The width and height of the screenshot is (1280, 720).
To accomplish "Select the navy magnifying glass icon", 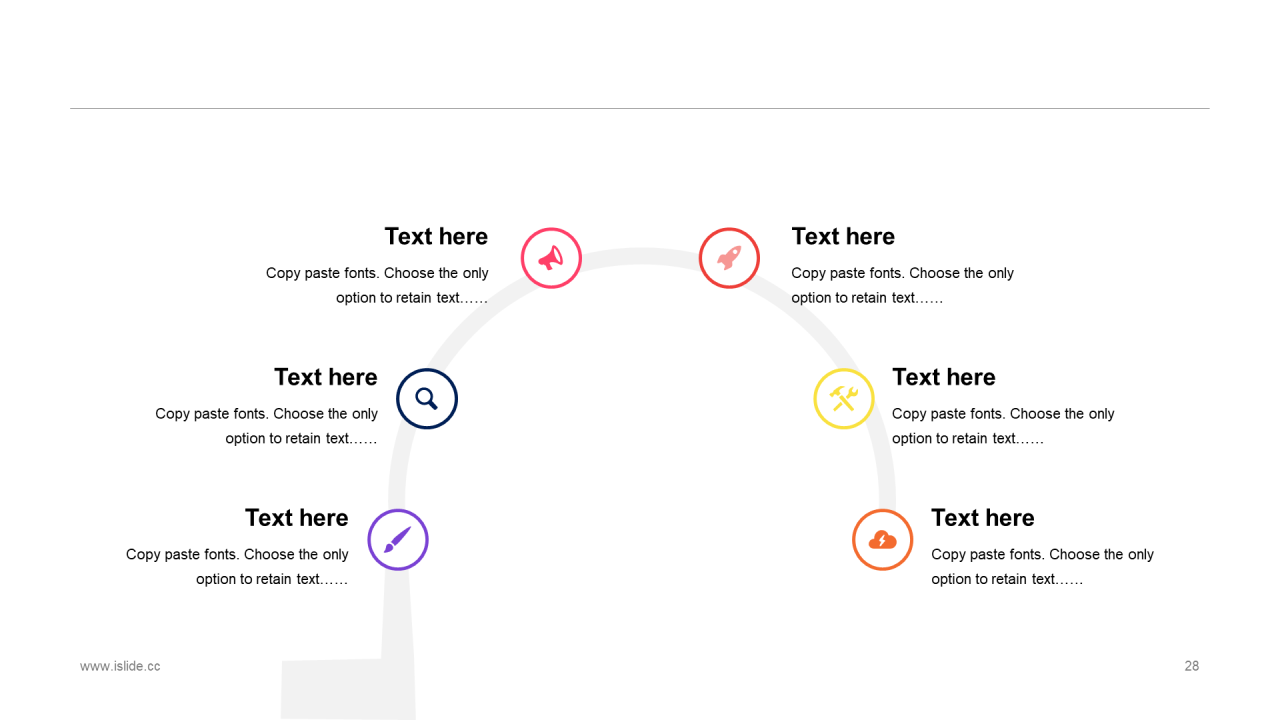I will point(427,399).
